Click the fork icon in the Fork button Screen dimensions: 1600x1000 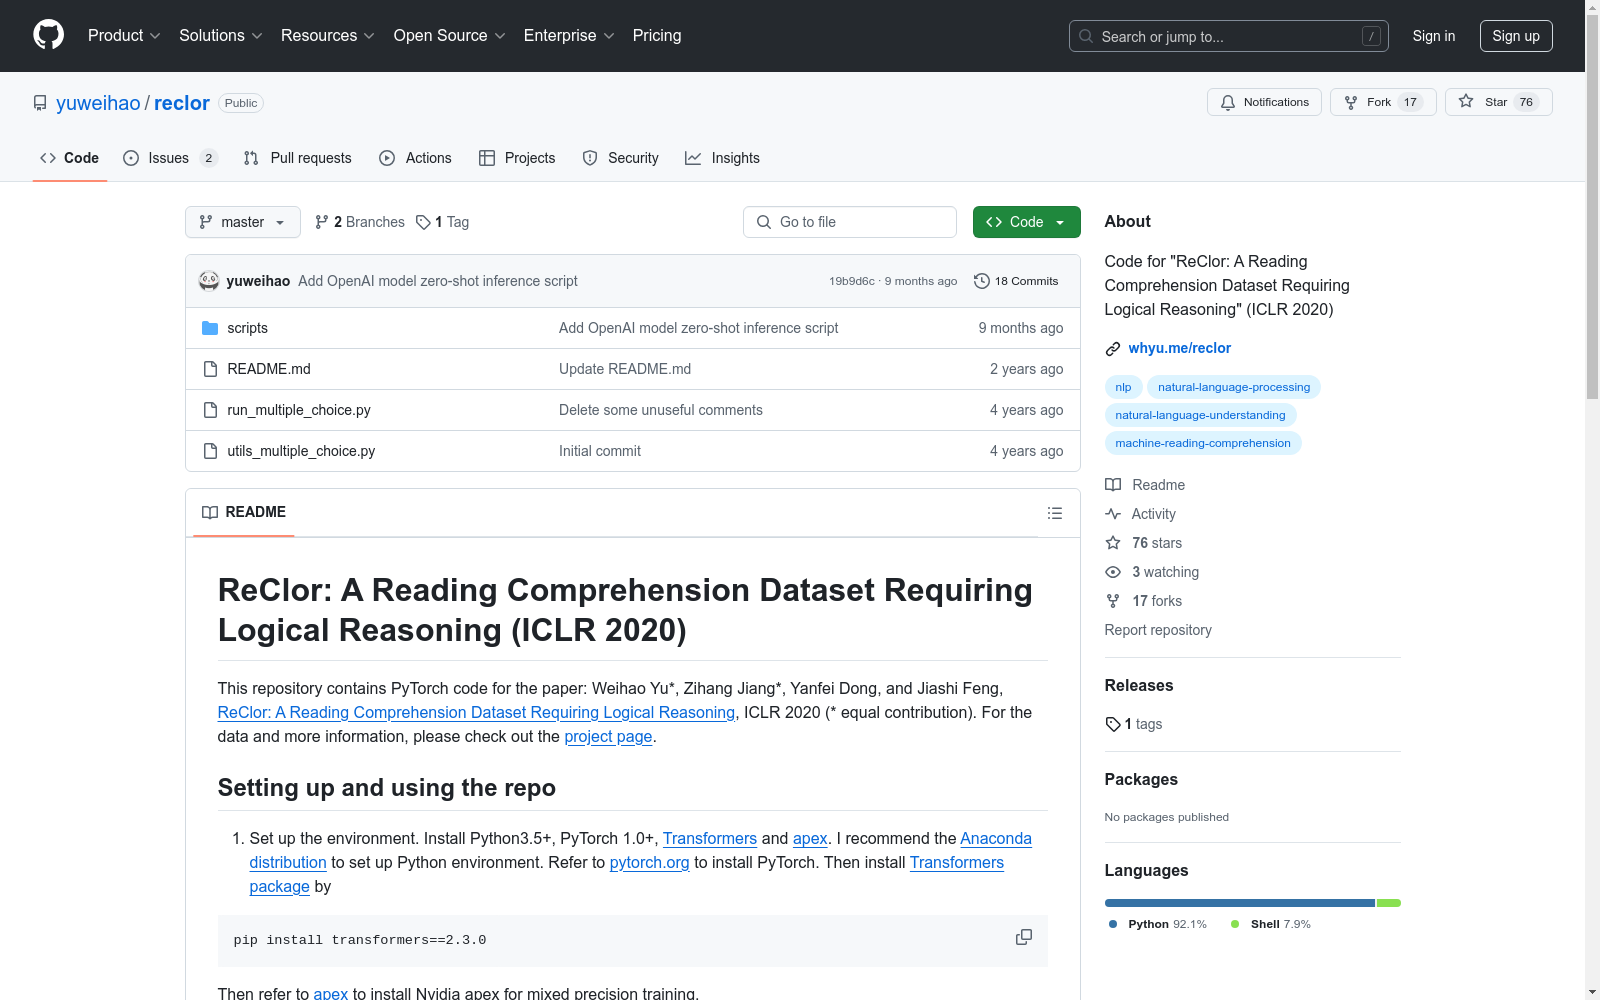coord(1351,102)
